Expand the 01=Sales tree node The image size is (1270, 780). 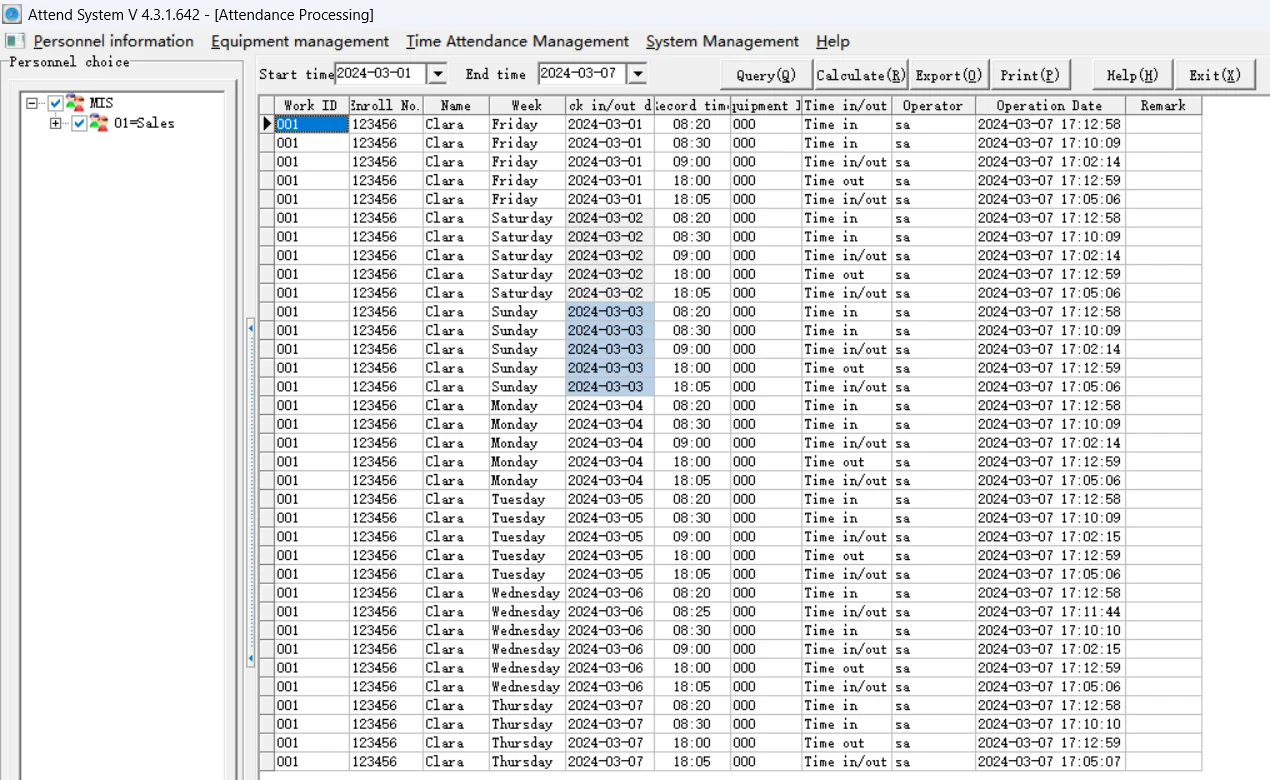[x=56, y=123]
